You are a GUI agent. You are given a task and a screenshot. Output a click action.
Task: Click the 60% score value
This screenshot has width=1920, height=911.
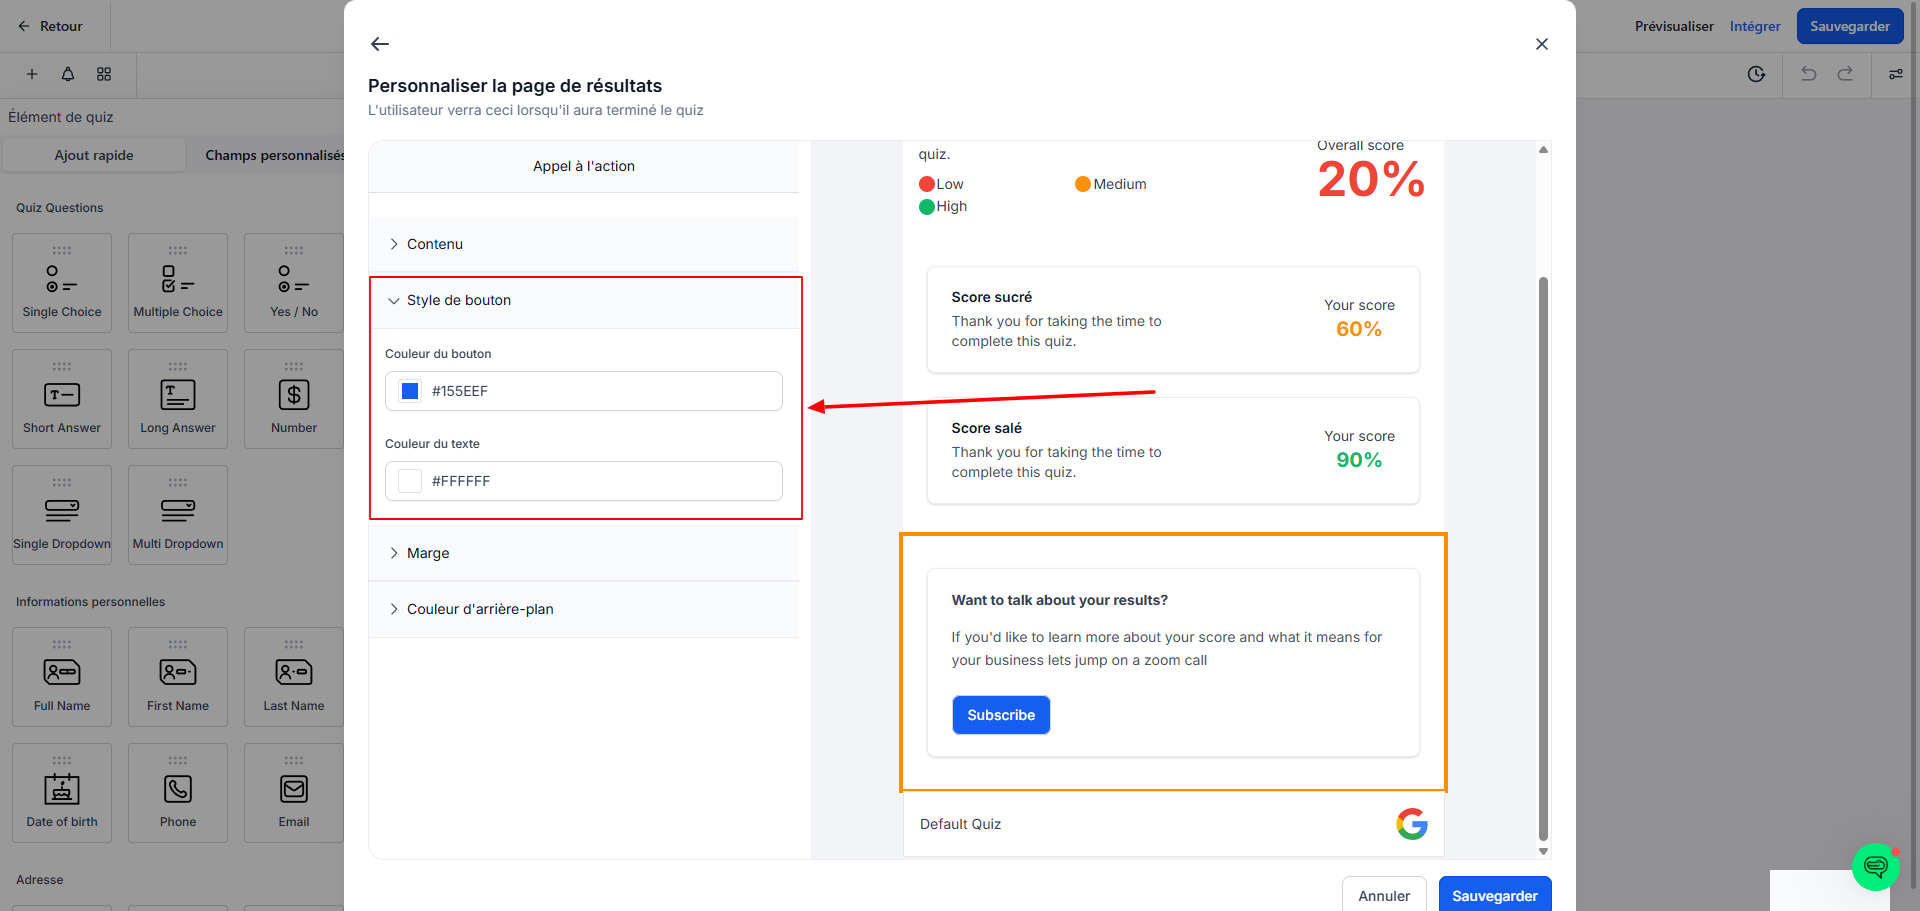click(1359, 329)
